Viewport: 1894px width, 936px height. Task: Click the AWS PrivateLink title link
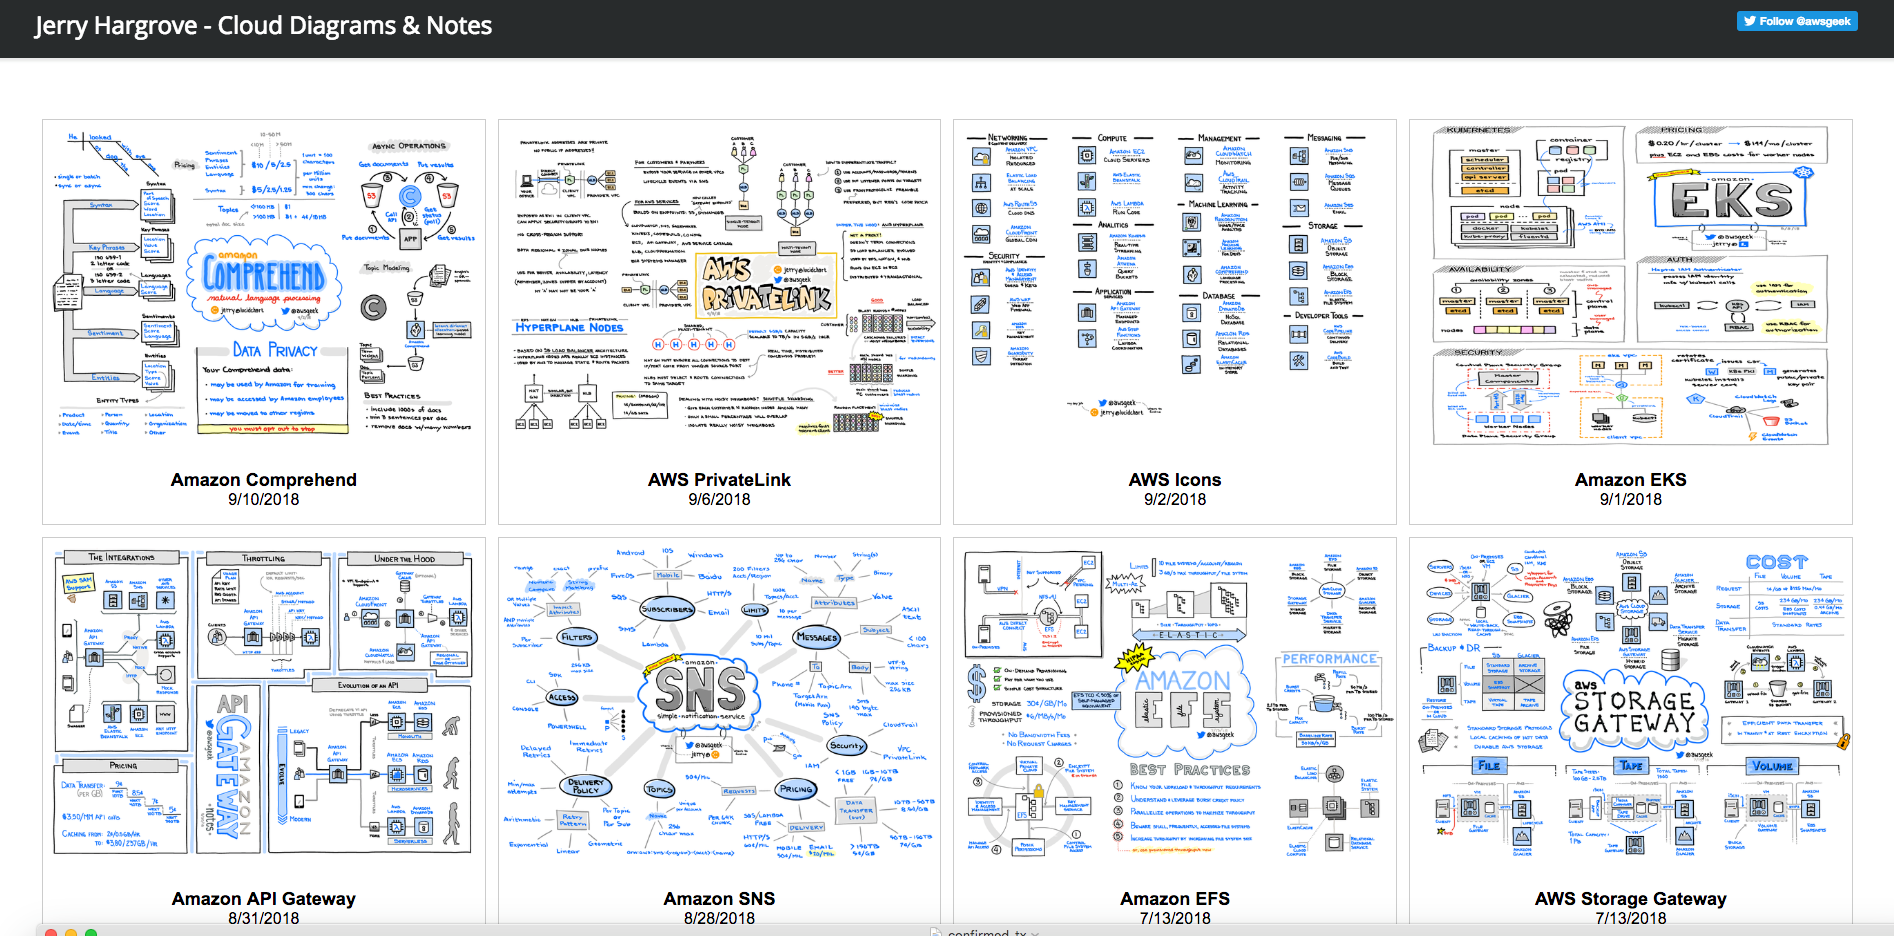coord(720,480)
